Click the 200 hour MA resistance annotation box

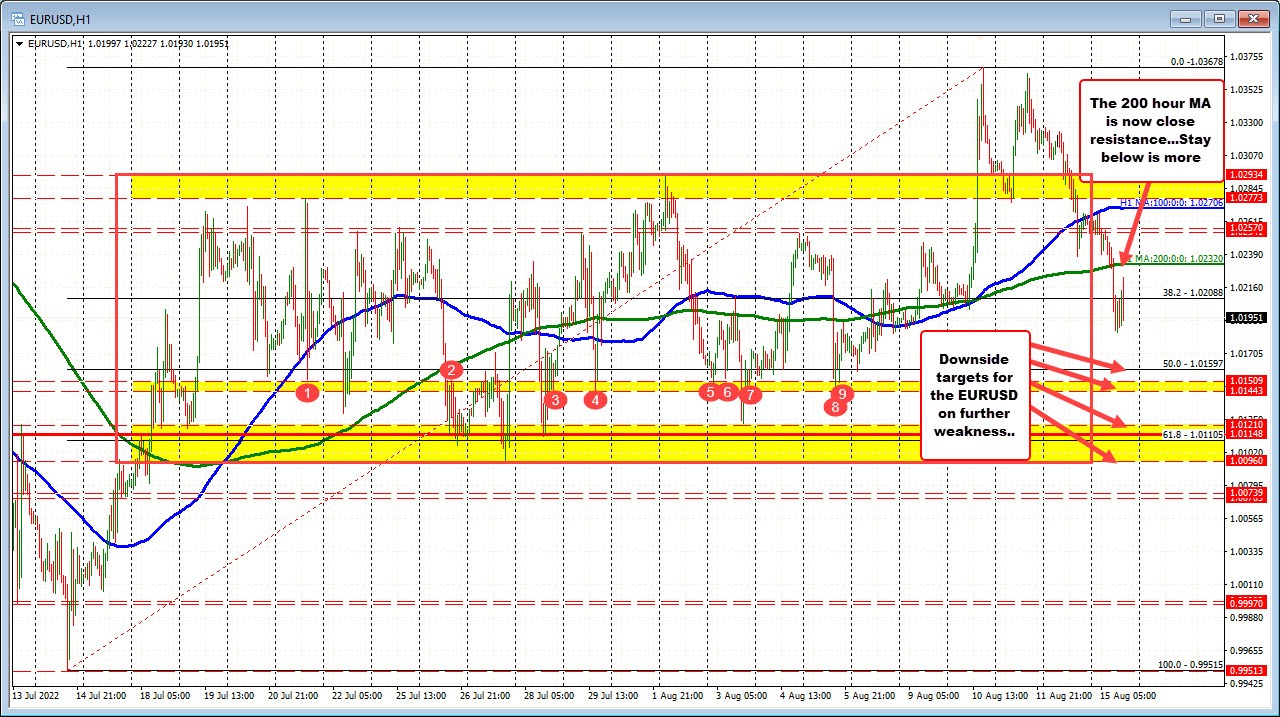click(x=1151, y=130)
